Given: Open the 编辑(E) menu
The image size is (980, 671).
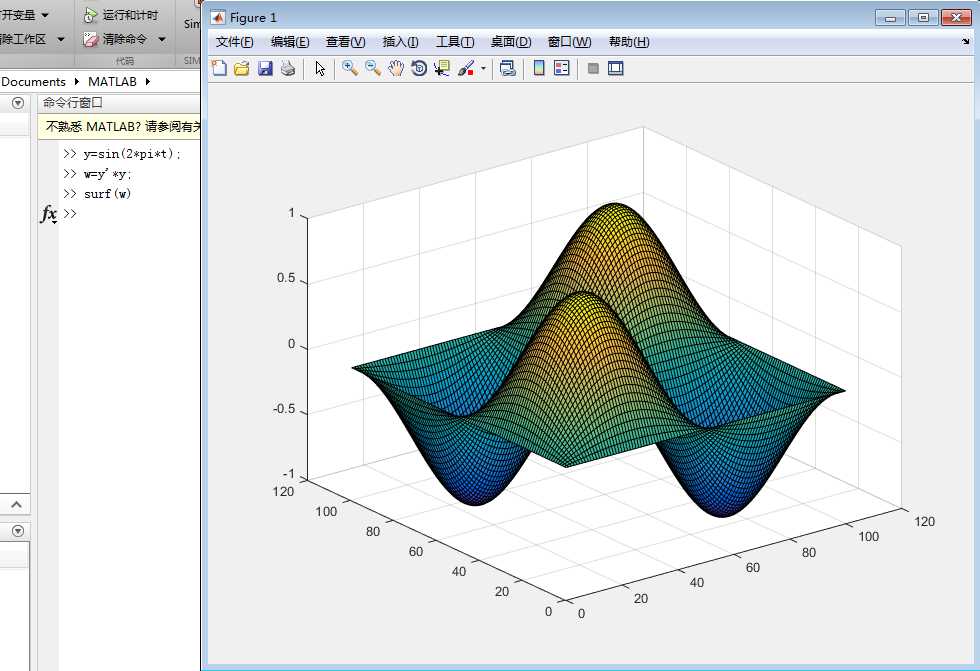Looking at the screenshot, I should pyautogui.click(x=290, y=42).
